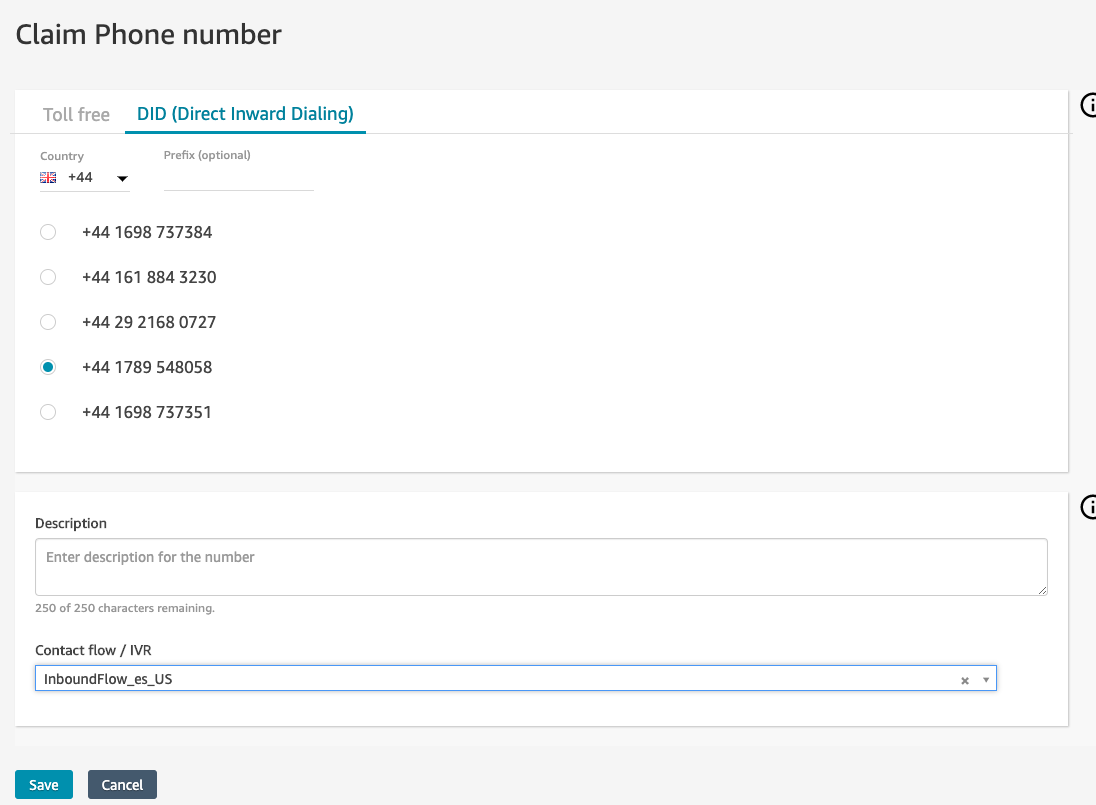Click into the Description text area
Screen dimensions: 1096x805
pyautogui.click(x=541, y=567)
